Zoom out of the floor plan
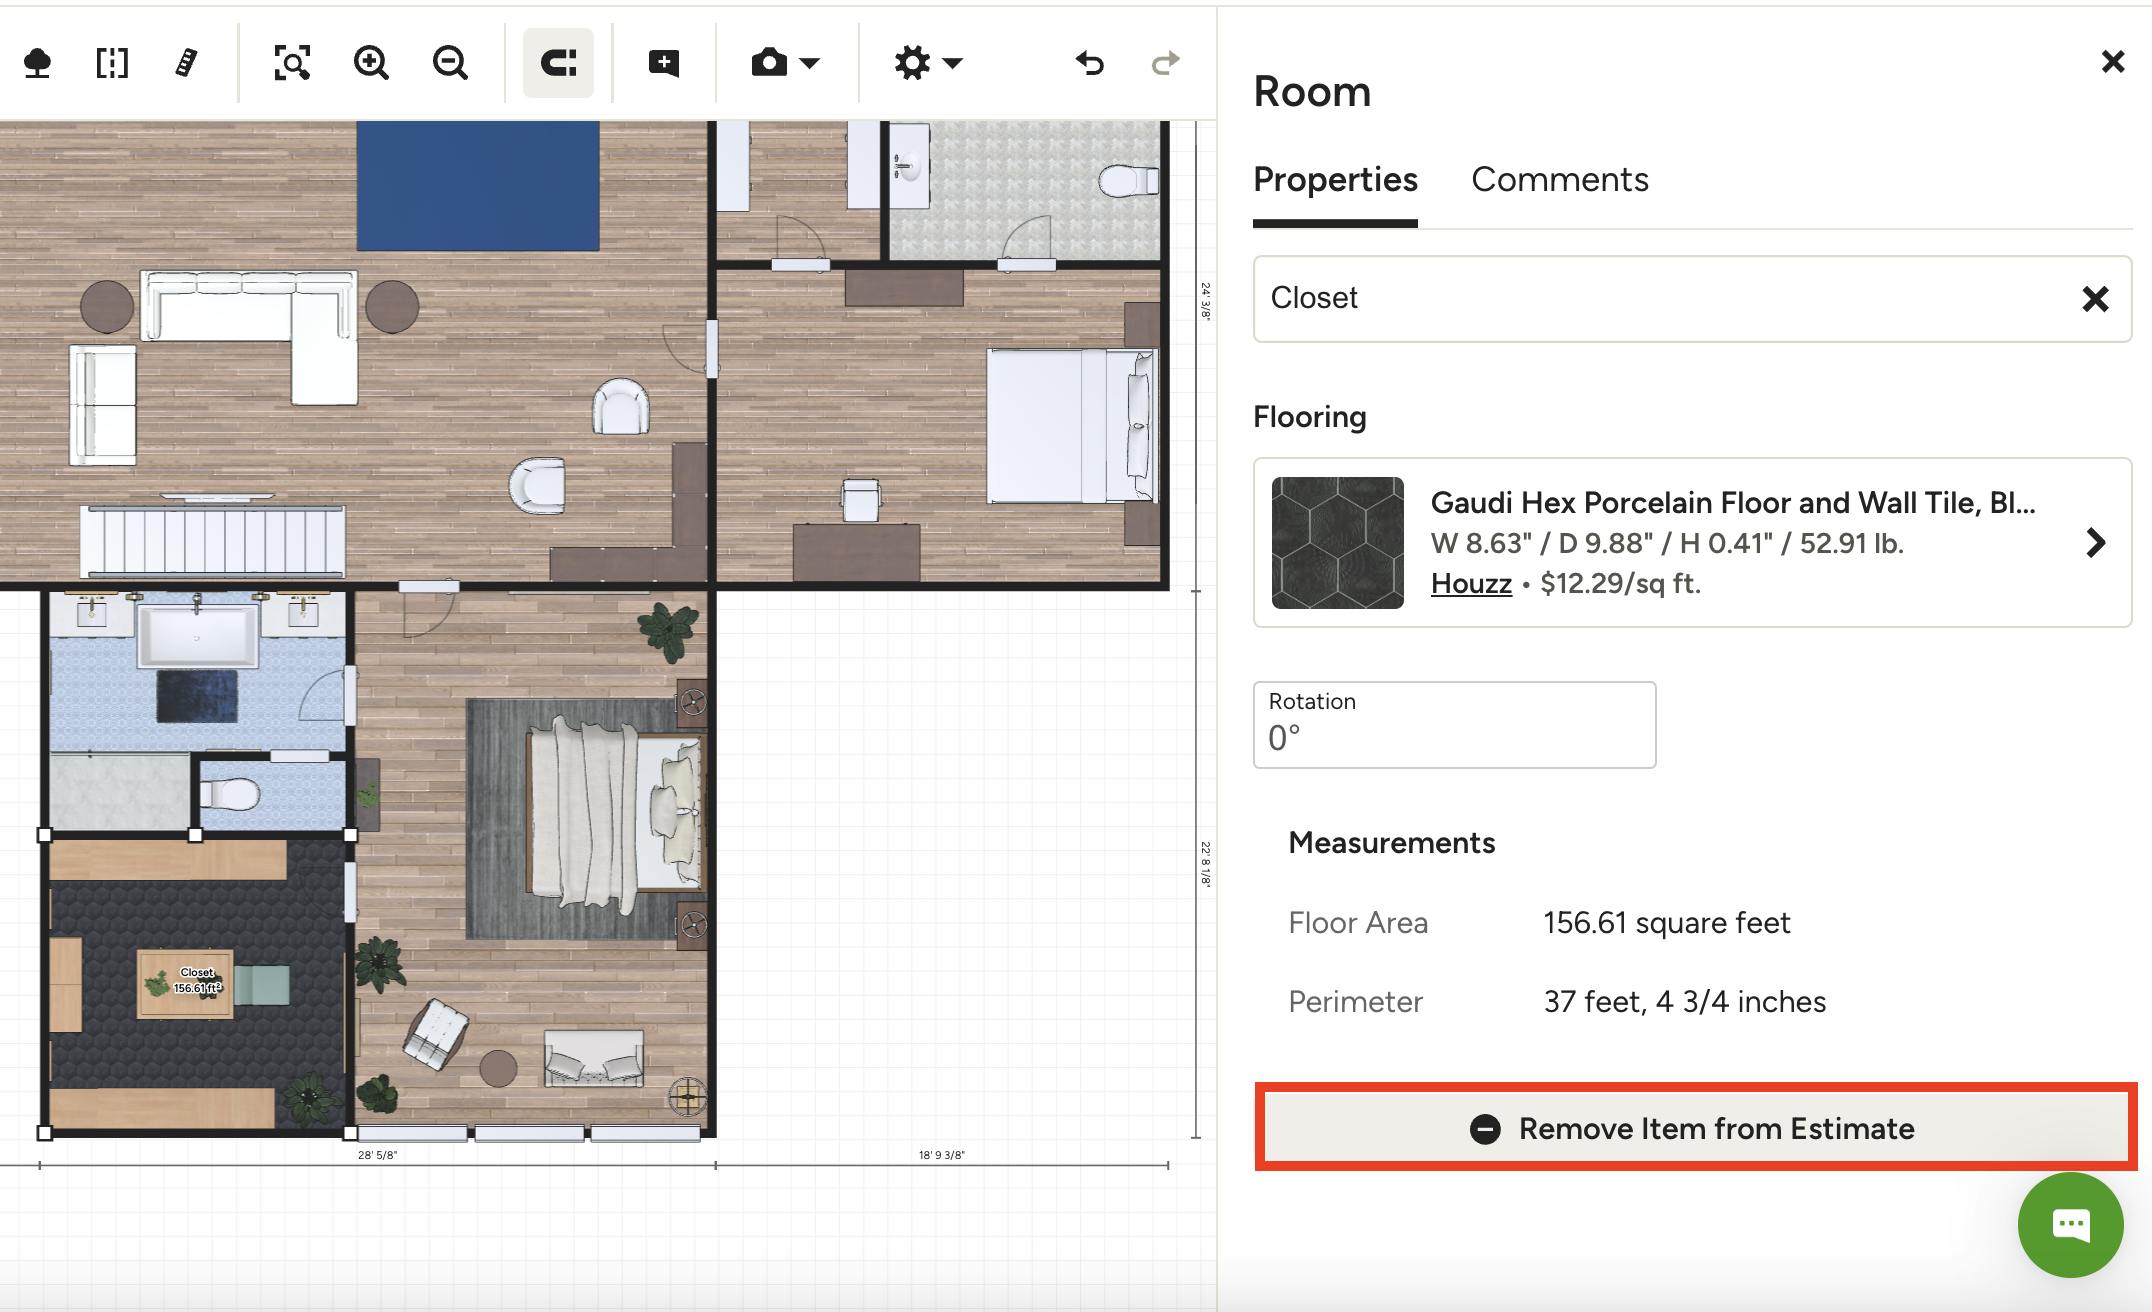2152x1312 pixels. coord(449,63)
